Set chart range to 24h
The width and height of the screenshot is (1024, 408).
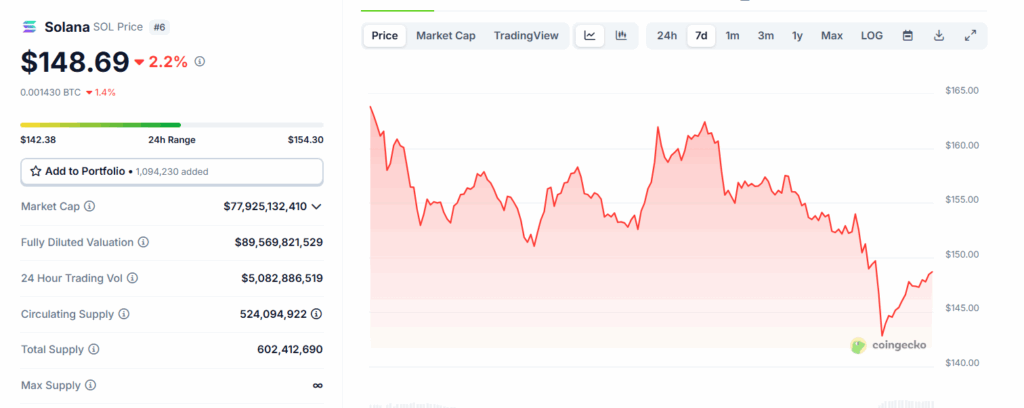667,36
